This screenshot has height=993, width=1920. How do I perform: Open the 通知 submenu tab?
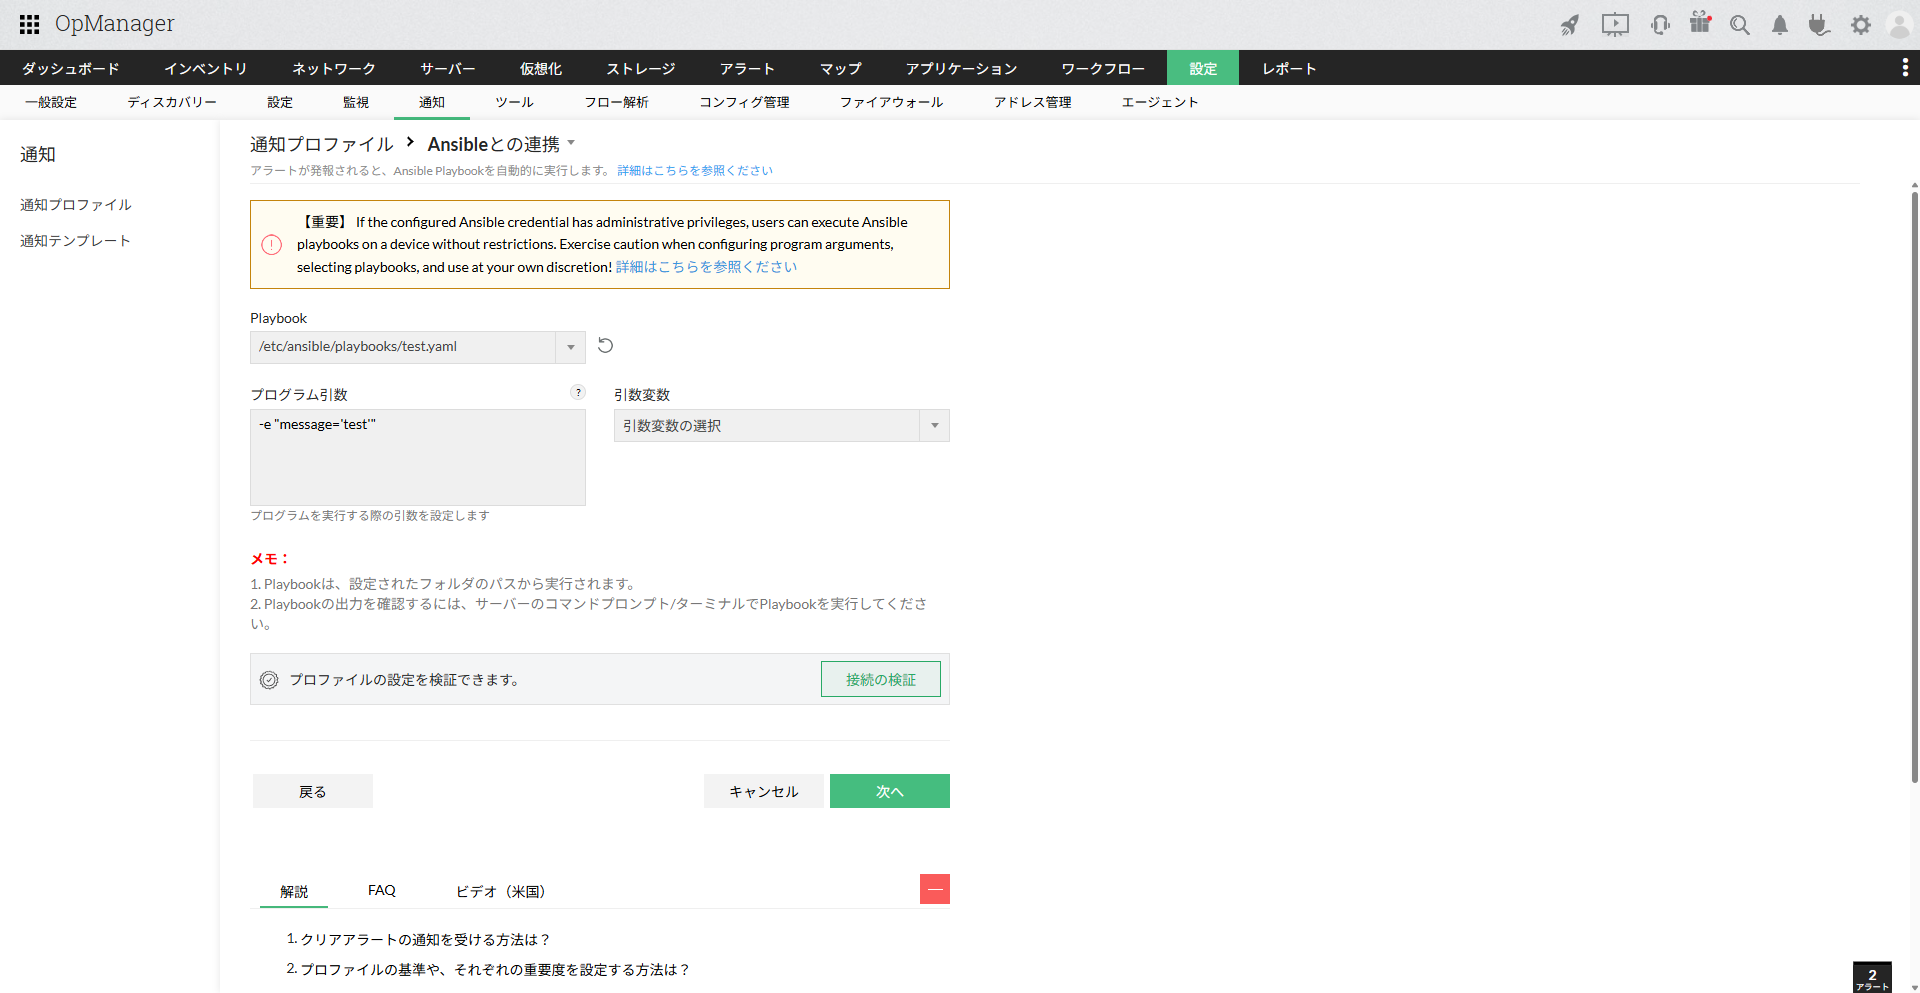coord(432,102)
